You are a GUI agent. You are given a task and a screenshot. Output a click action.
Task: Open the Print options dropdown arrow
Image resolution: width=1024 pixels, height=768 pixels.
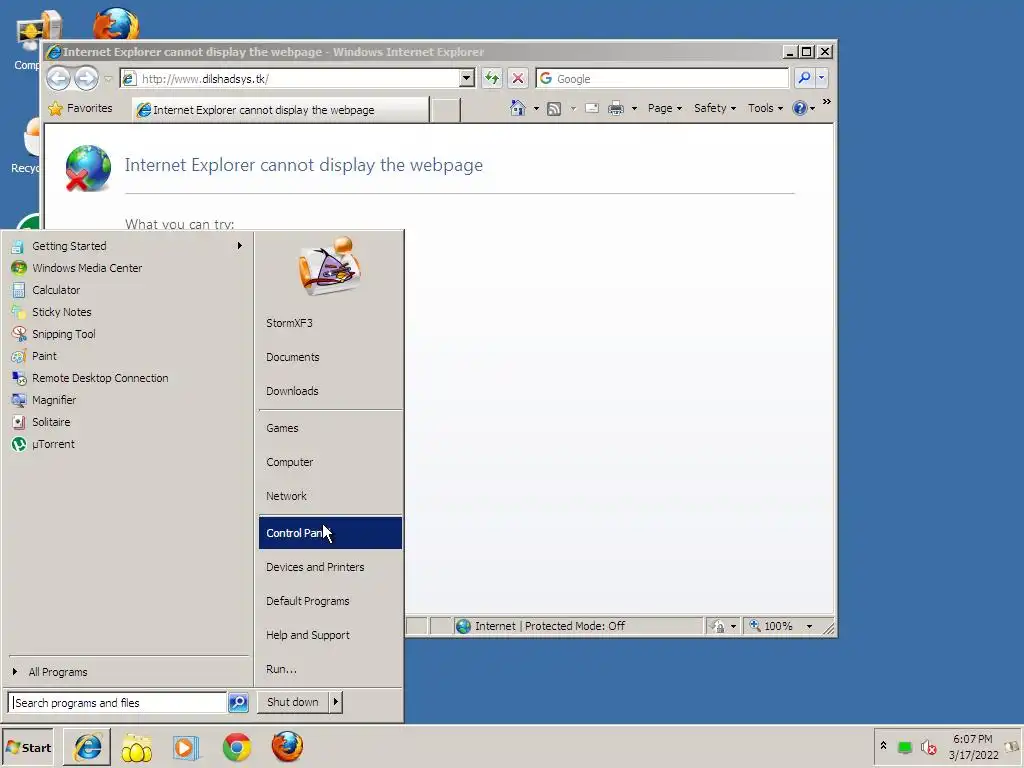click(x=633, y=109)
